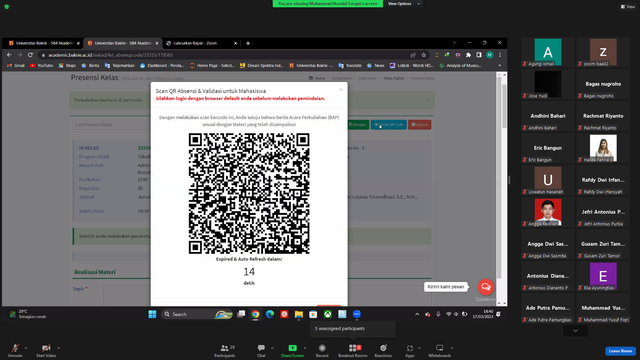Viewport: 640px width, 360px height.
Task: Go back in the Chrome browser
Action: 9,55
